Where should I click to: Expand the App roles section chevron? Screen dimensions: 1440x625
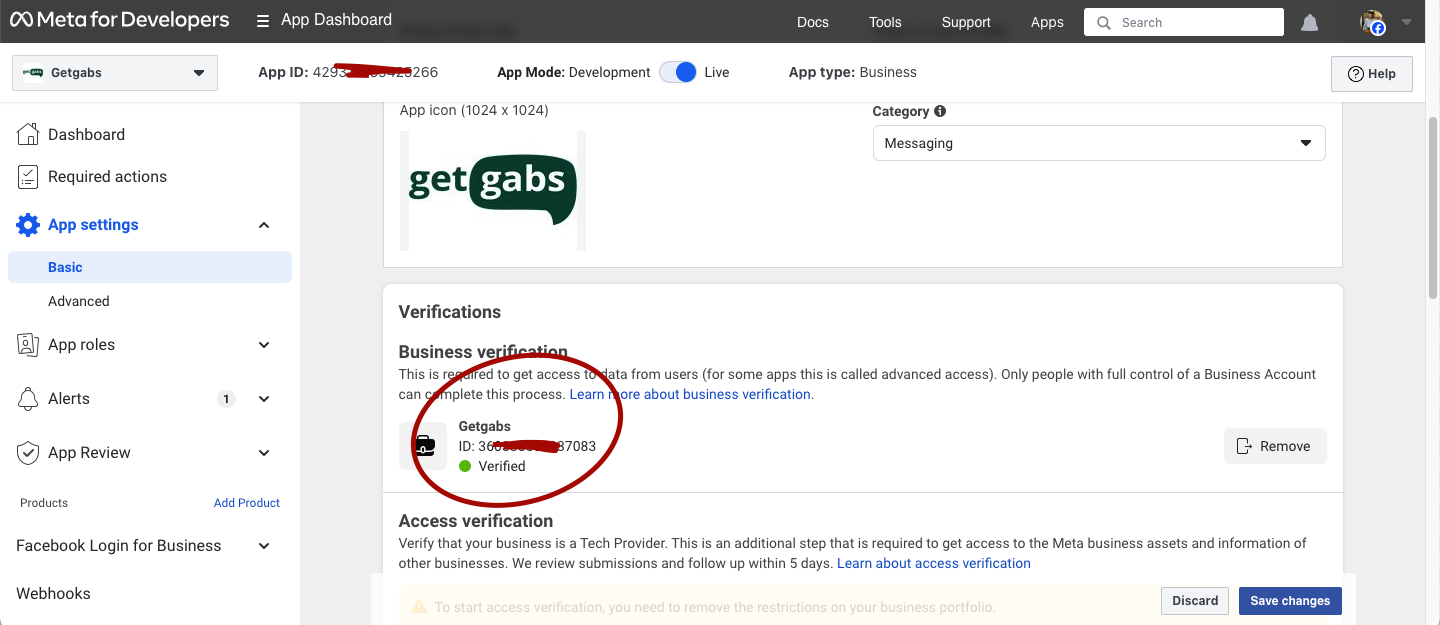point(264,345)
